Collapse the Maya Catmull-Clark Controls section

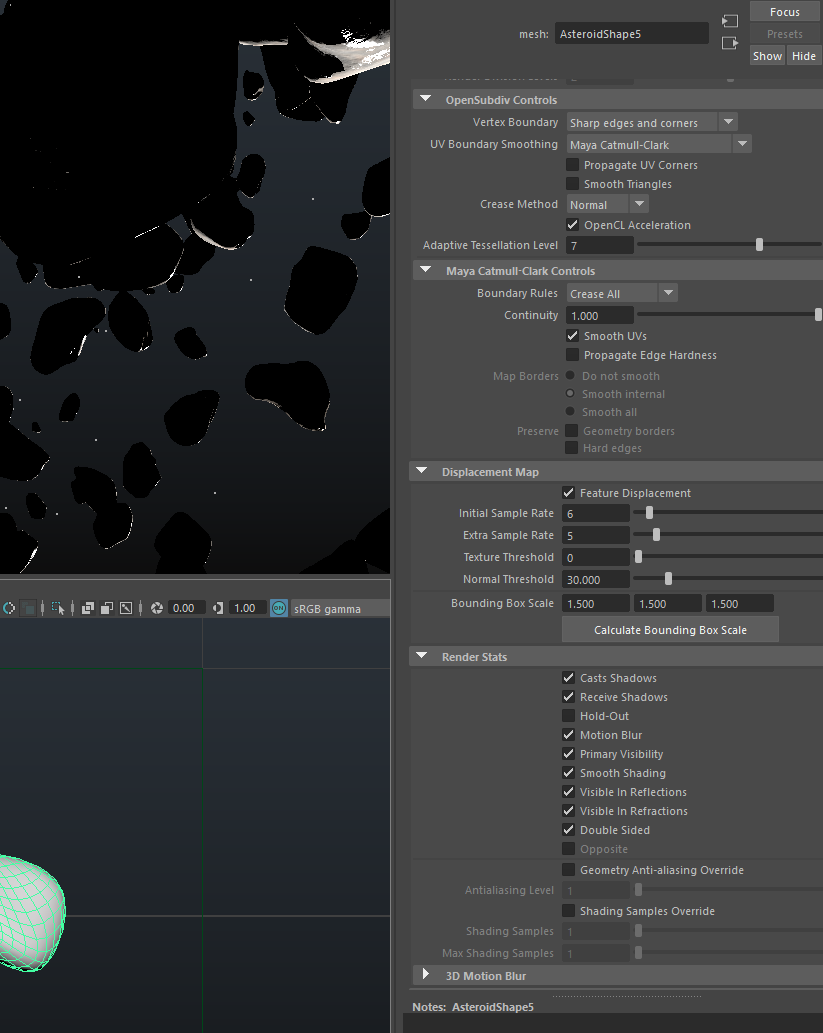coord(425,270)
